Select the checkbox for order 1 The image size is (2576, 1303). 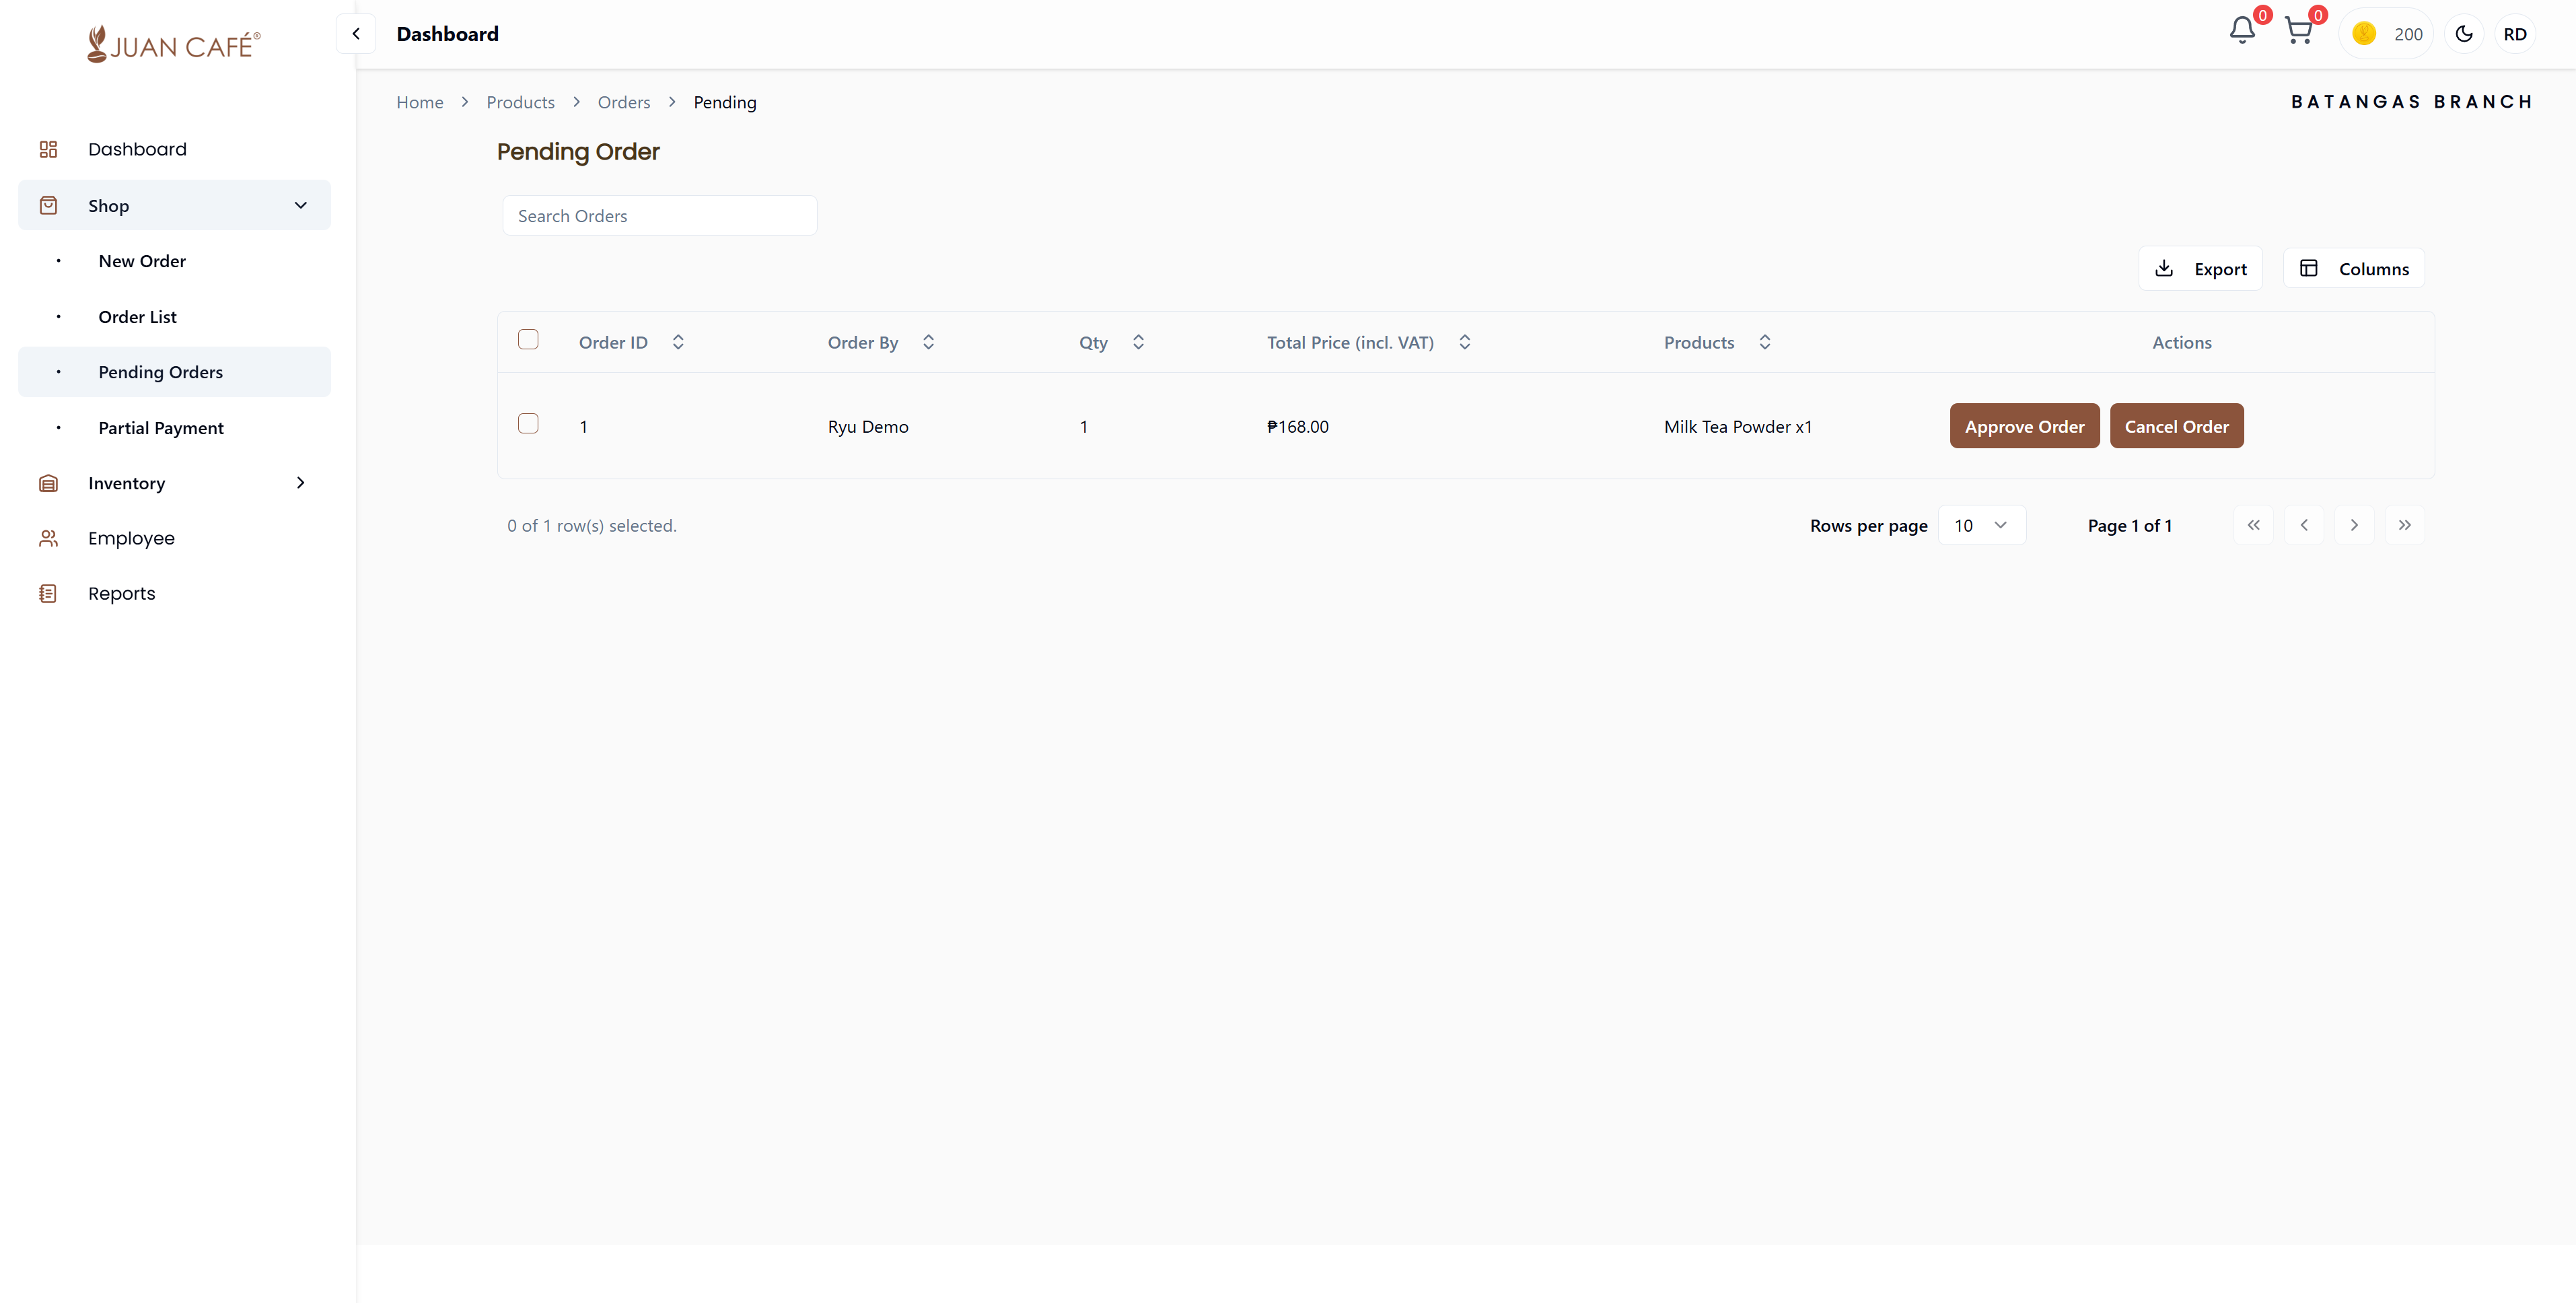(x=528, y=424)
